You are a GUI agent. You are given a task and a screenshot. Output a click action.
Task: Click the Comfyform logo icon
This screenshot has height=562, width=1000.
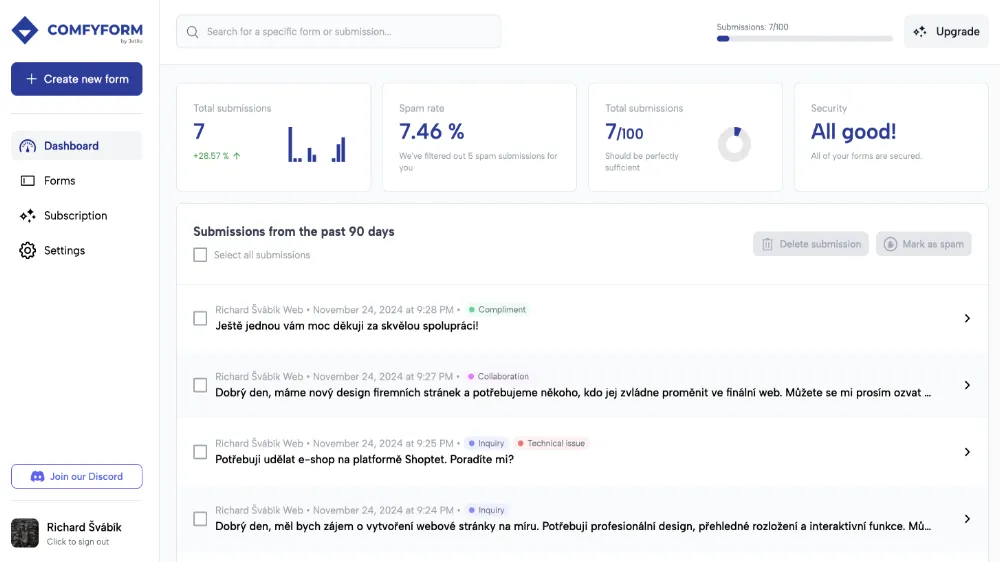tap(25, 30)
